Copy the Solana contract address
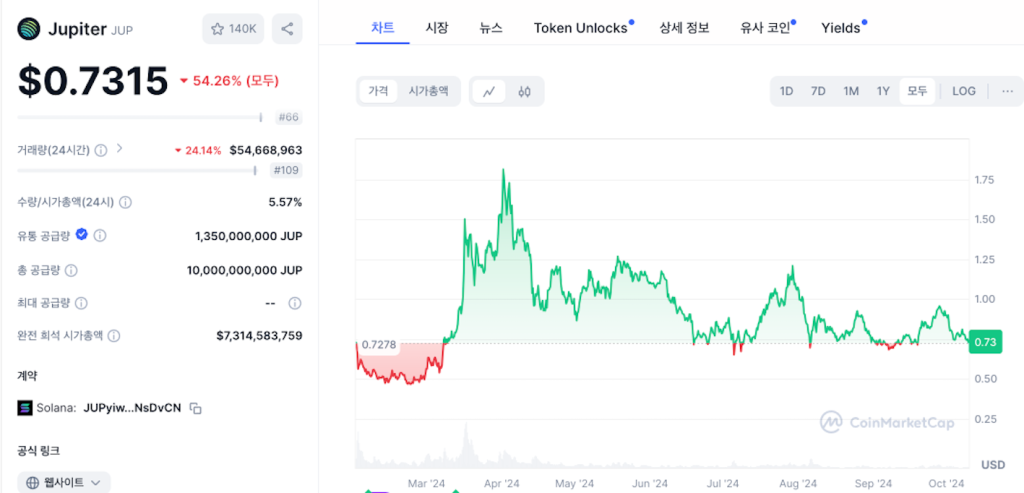Image resolution: width=1024 pixels, height=493 pixels. (x=195, y=408)
